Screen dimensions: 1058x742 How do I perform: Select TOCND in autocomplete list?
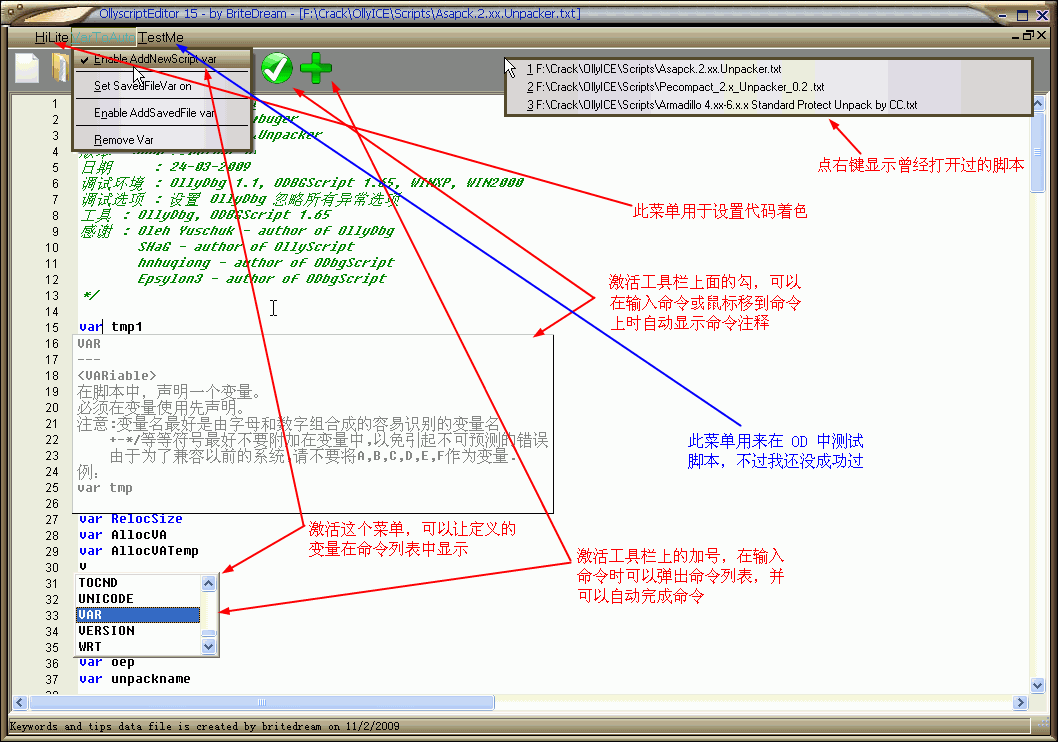pyautogui.click(x=138, y=583)
